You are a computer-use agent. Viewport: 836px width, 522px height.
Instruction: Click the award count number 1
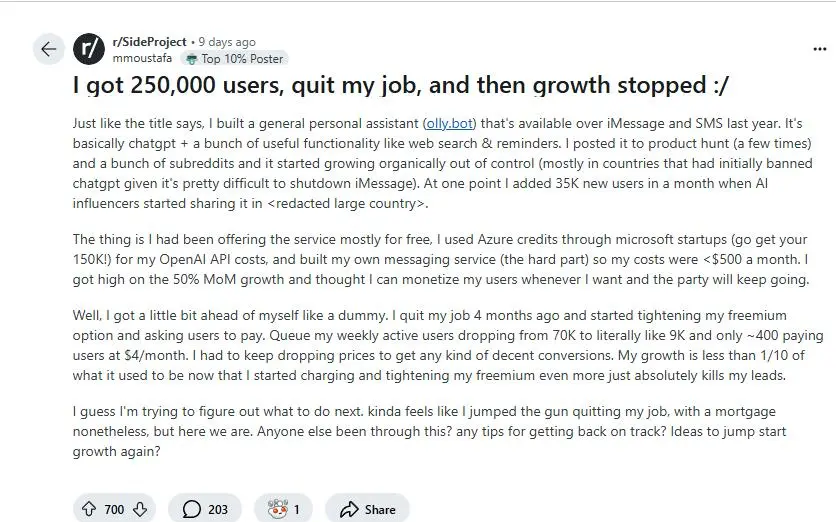pyautogui.click(x=296, y=509)
